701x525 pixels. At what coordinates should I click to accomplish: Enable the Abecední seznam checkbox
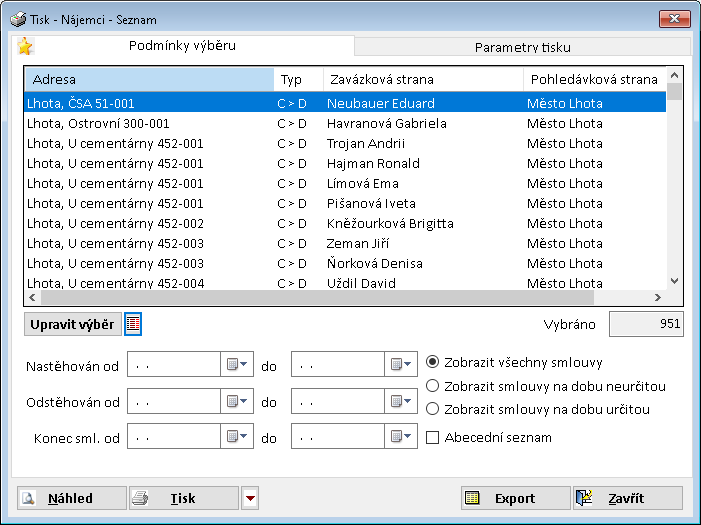(433, 437)
